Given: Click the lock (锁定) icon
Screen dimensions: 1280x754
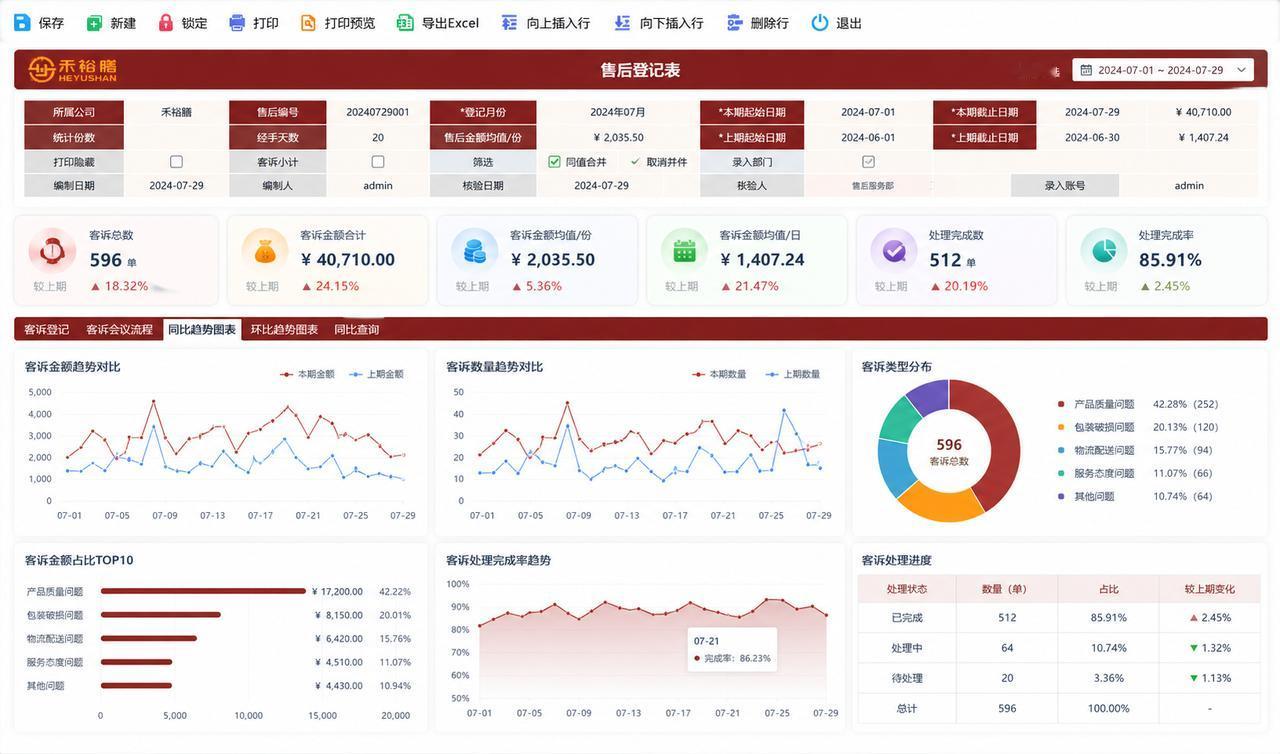Looking at the screenshot, I should click(166, 22).
